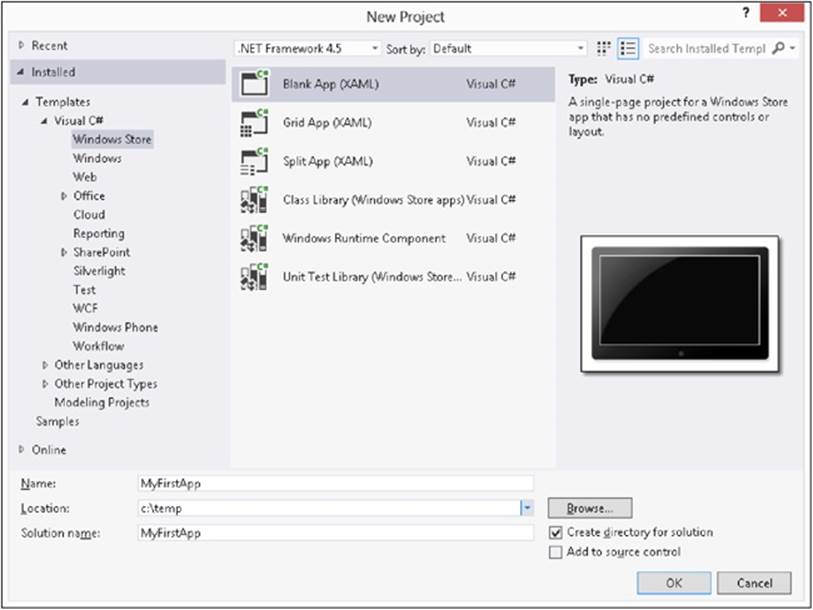The image size is (813, 610).
Task: Select the Test template category
Action: coord(84,289)
